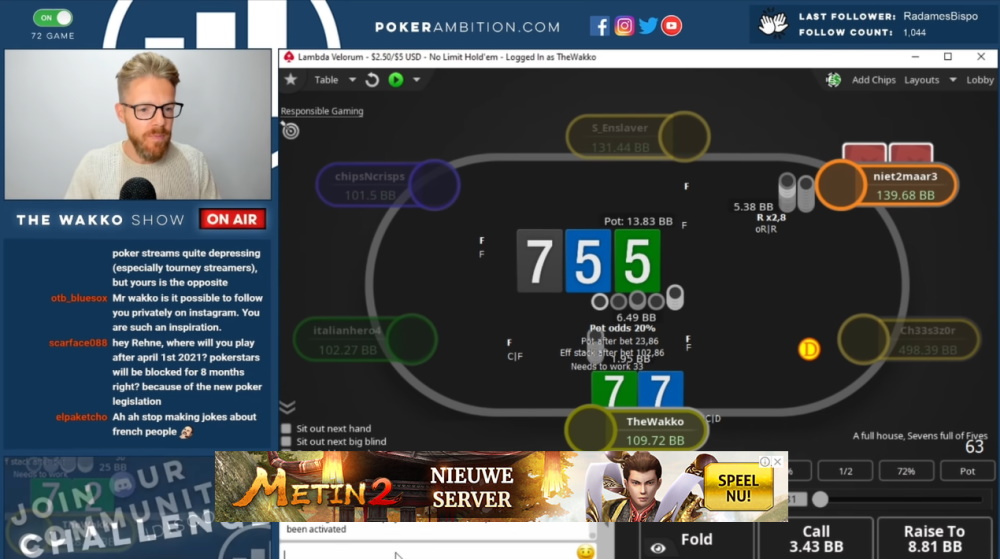Image resolution: width=1000 pixels, height=559 pixels.
Task: Open the Responsible Gaming link
Action: [x=322, y=111]
